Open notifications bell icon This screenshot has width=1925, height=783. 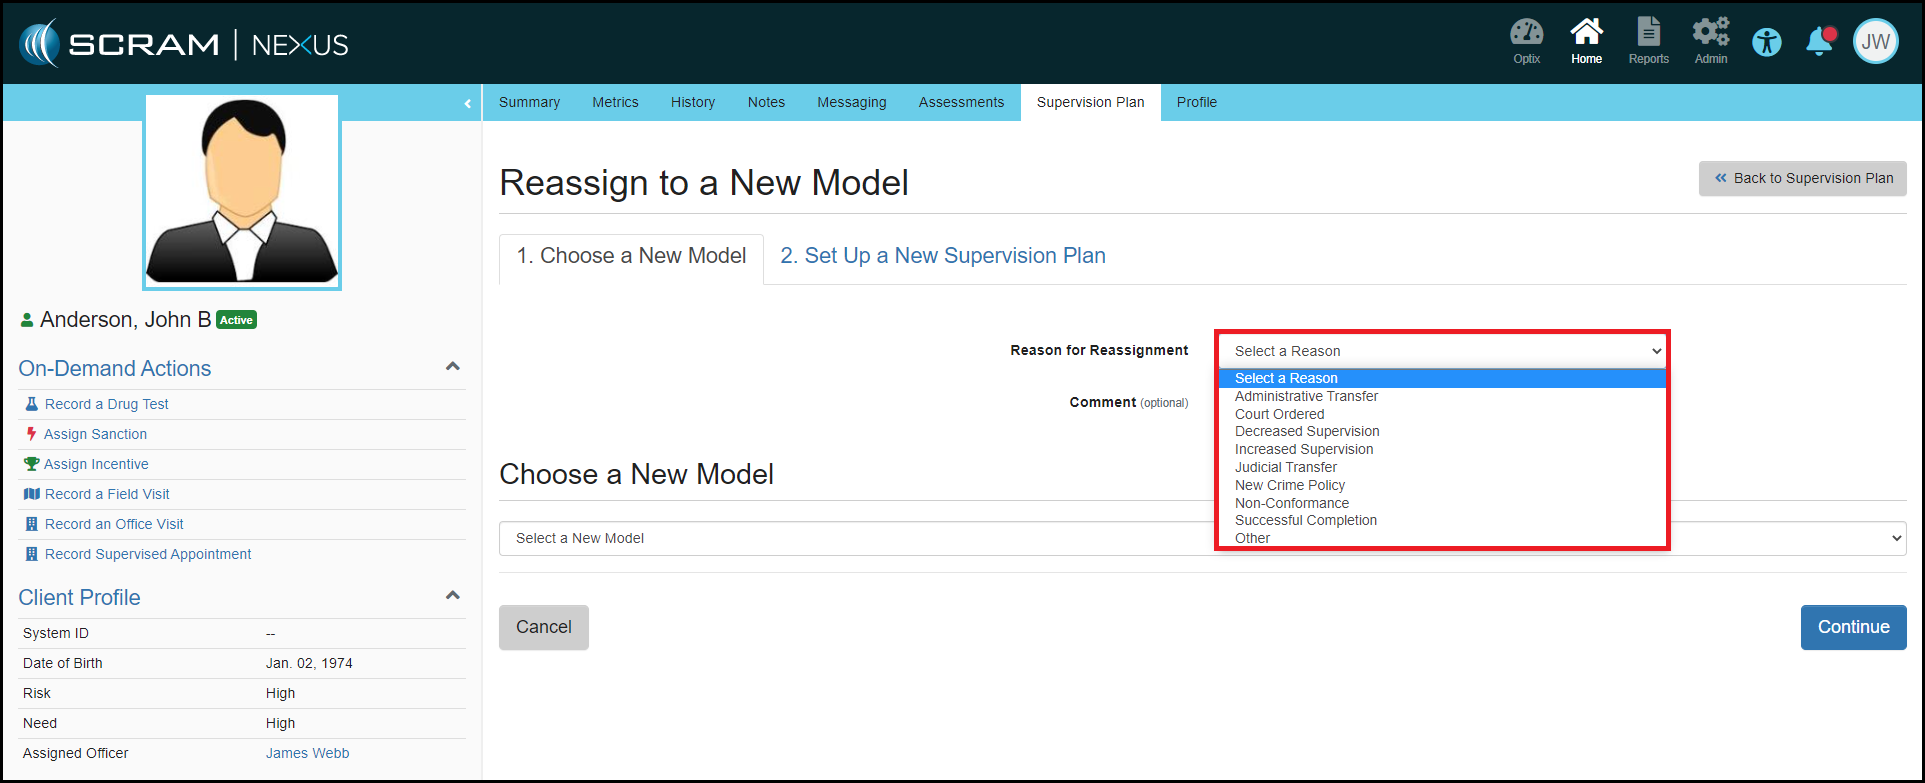tap(1819, 42)
